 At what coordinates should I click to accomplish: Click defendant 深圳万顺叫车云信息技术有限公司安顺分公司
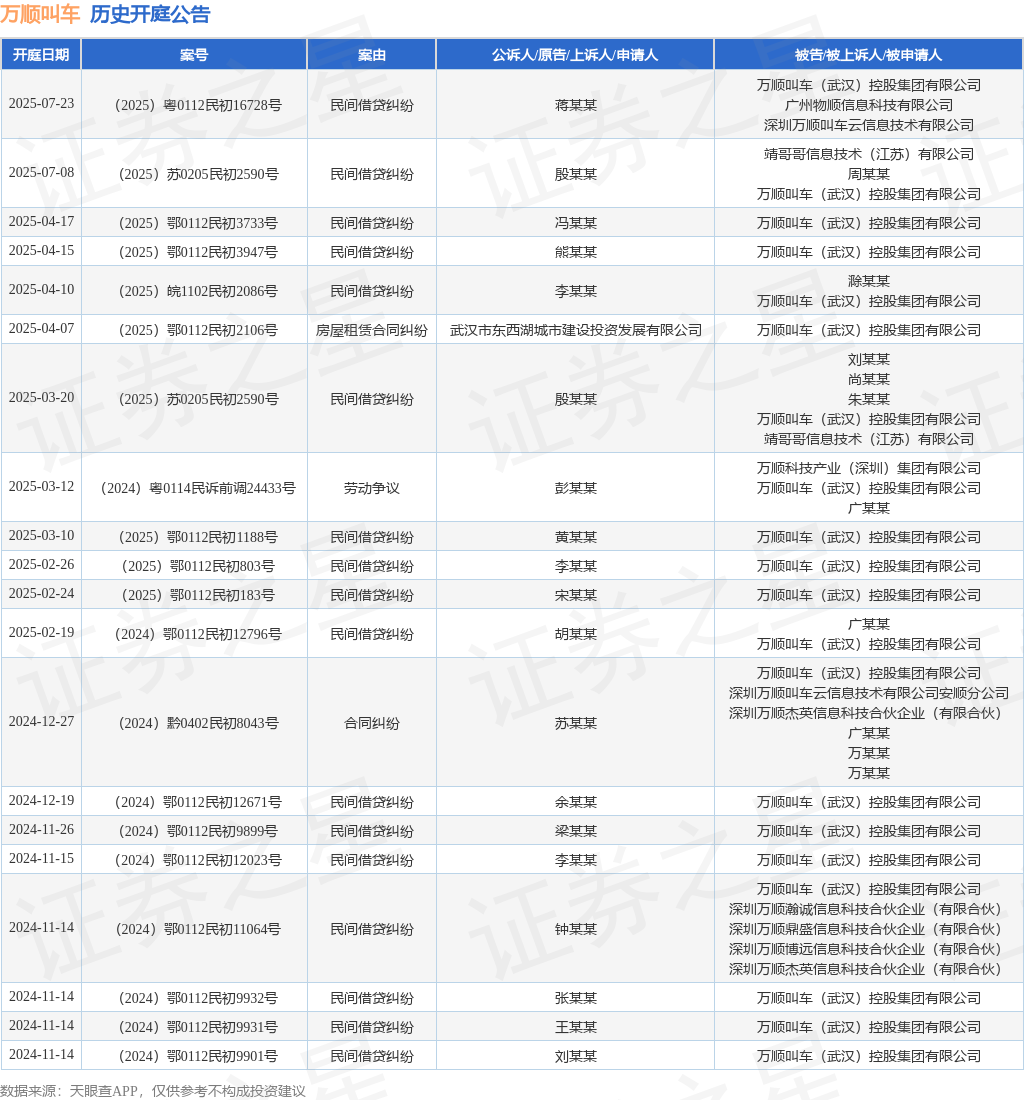click(869, 693)
